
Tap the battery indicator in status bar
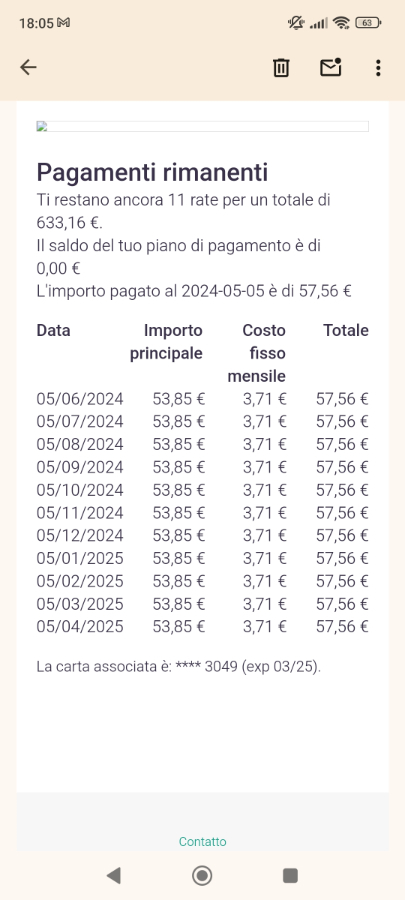click(x=369, y=23)
